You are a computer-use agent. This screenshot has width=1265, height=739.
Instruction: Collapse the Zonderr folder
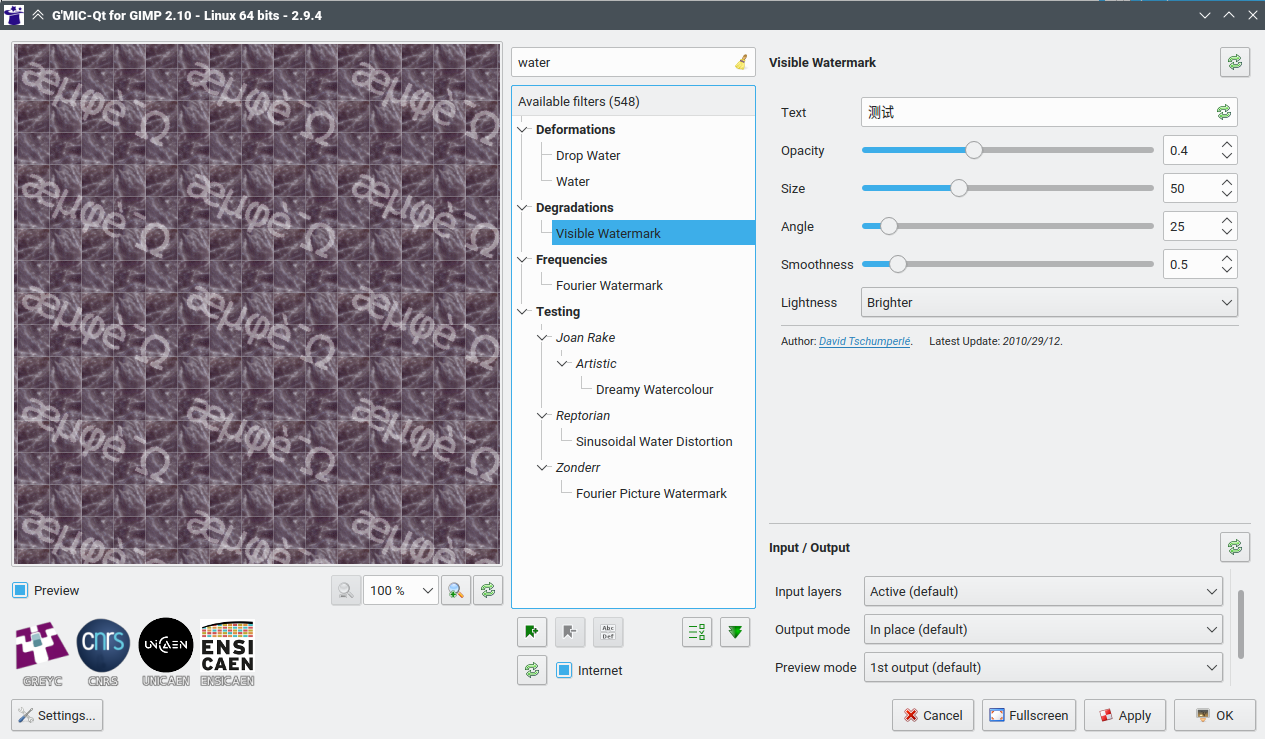(x=542, y=468)
